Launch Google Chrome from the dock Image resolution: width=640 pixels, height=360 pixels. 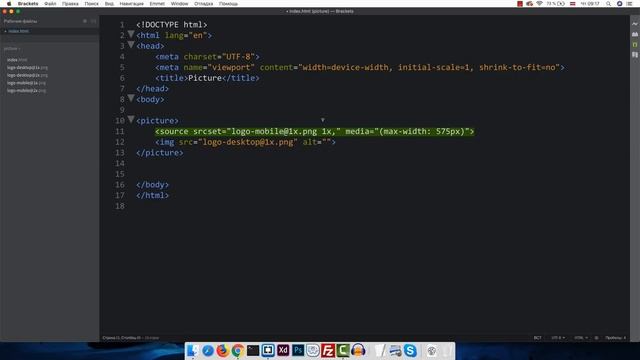click(x=238, y=351)
